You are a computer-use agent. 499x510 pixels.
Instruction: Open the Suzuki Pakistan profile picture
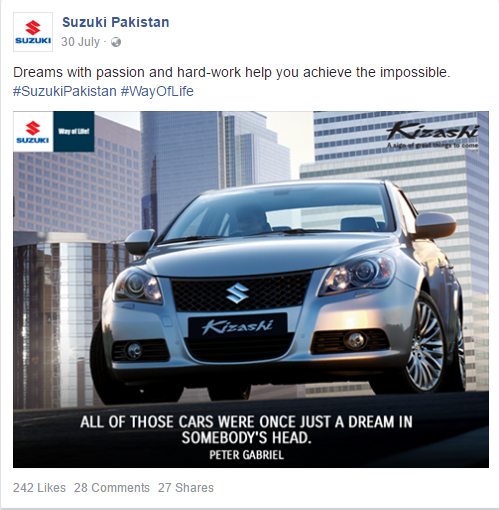pos(33,32)
